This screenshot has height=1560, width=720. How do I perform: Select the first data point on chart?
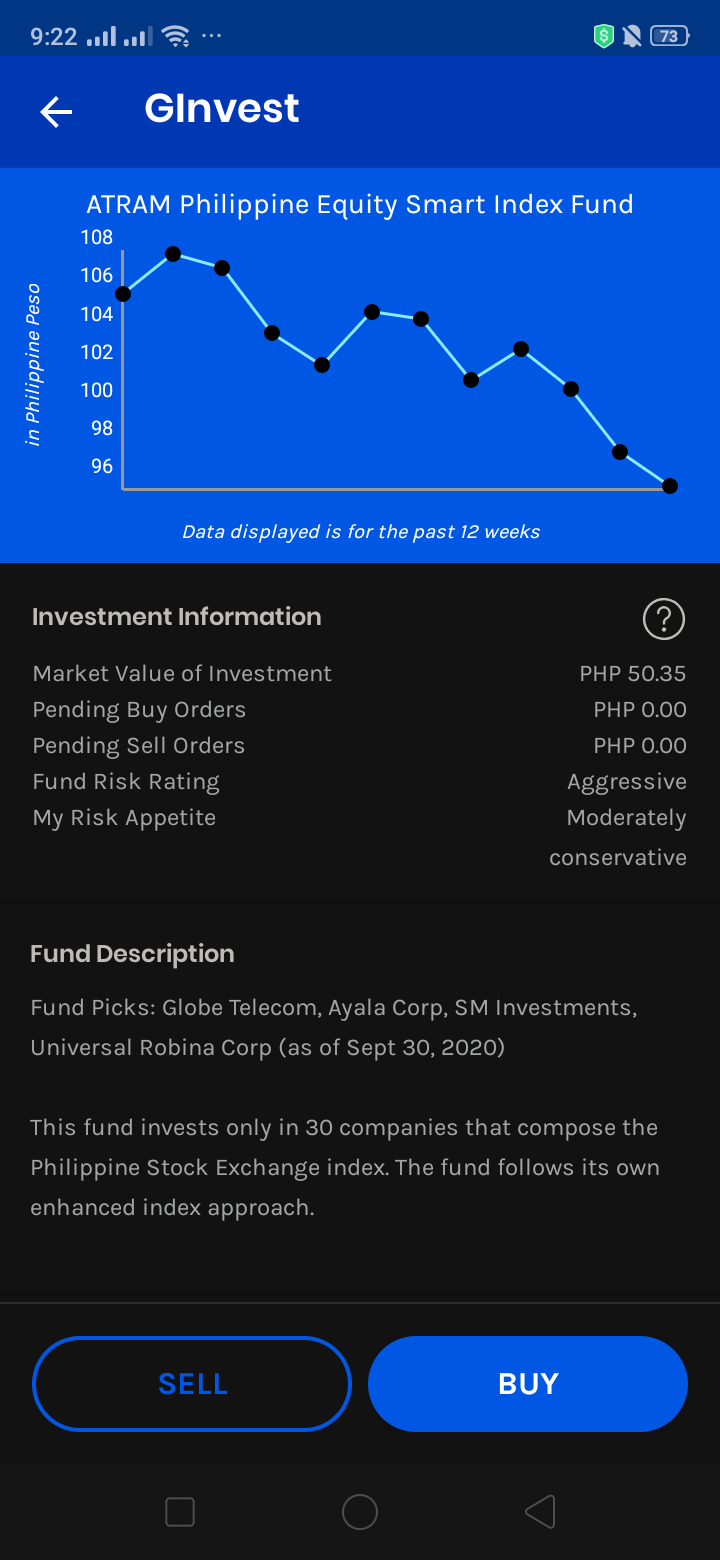123,294
